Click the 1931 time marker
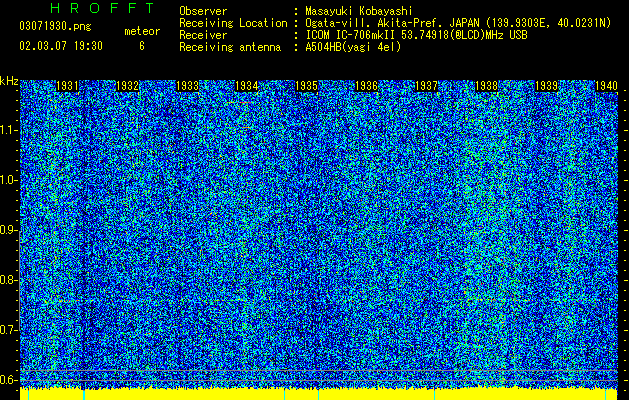Screen dimensions: 629x400 [67, 86]
